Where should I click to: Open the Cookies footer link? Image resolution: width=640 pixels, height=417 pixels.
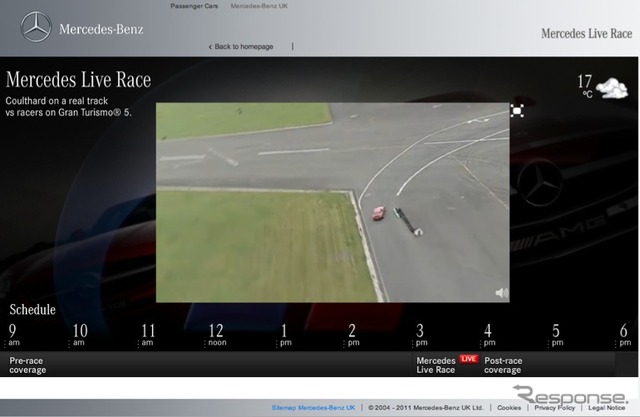pos(509,408)
